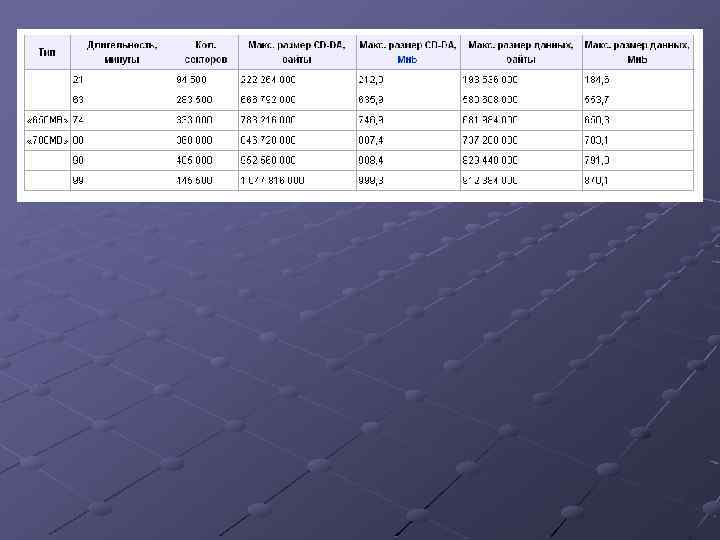This screenshot has width=720, height=540.
Task: Select data bytes value 829 440 000
Action: pyautogui.click(x=490, y=161)
